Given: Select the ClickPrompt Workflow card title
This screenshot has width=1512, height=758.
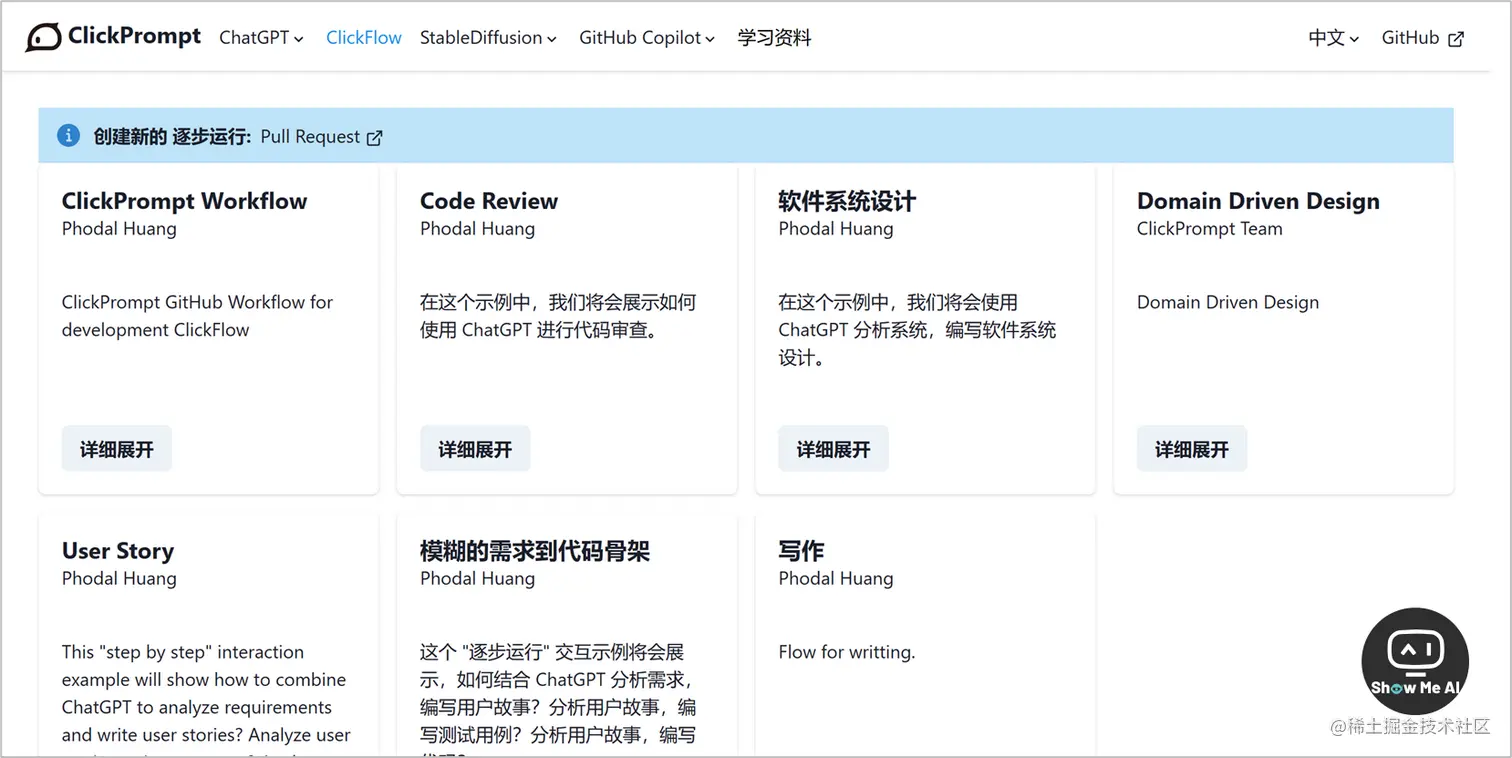Looking at the screenshot, I should pyautogui.click(x=185, y=201).
